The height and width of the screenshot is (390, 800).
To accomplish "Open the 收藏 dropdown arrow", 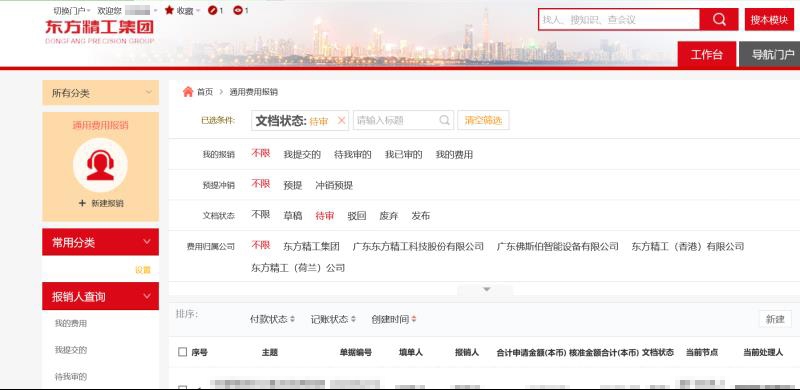I will click(x=197, y=11).
